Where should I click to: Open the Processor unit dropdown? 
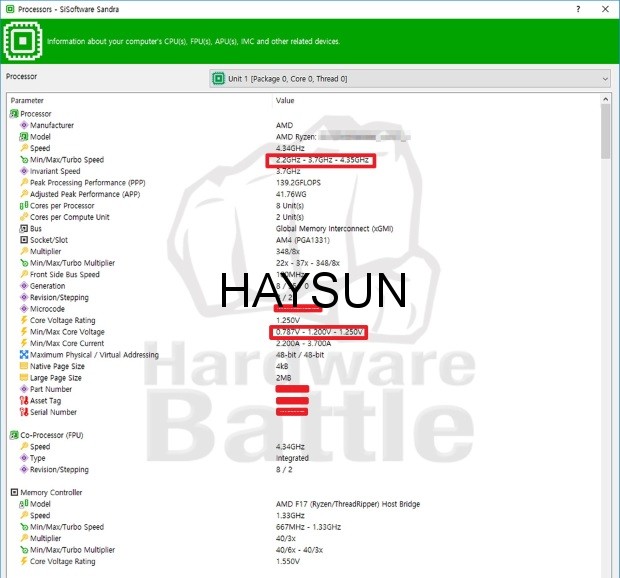pyautogui.click(x=409, y=78)
